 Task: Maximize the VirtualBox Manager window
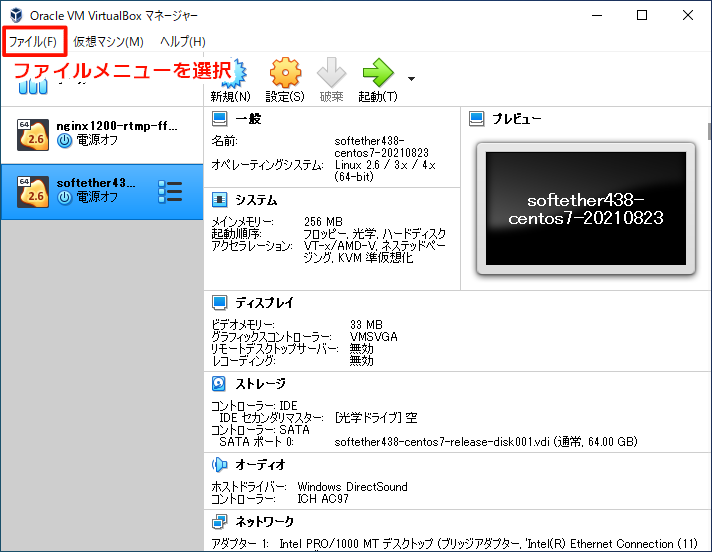coord(642,15)
